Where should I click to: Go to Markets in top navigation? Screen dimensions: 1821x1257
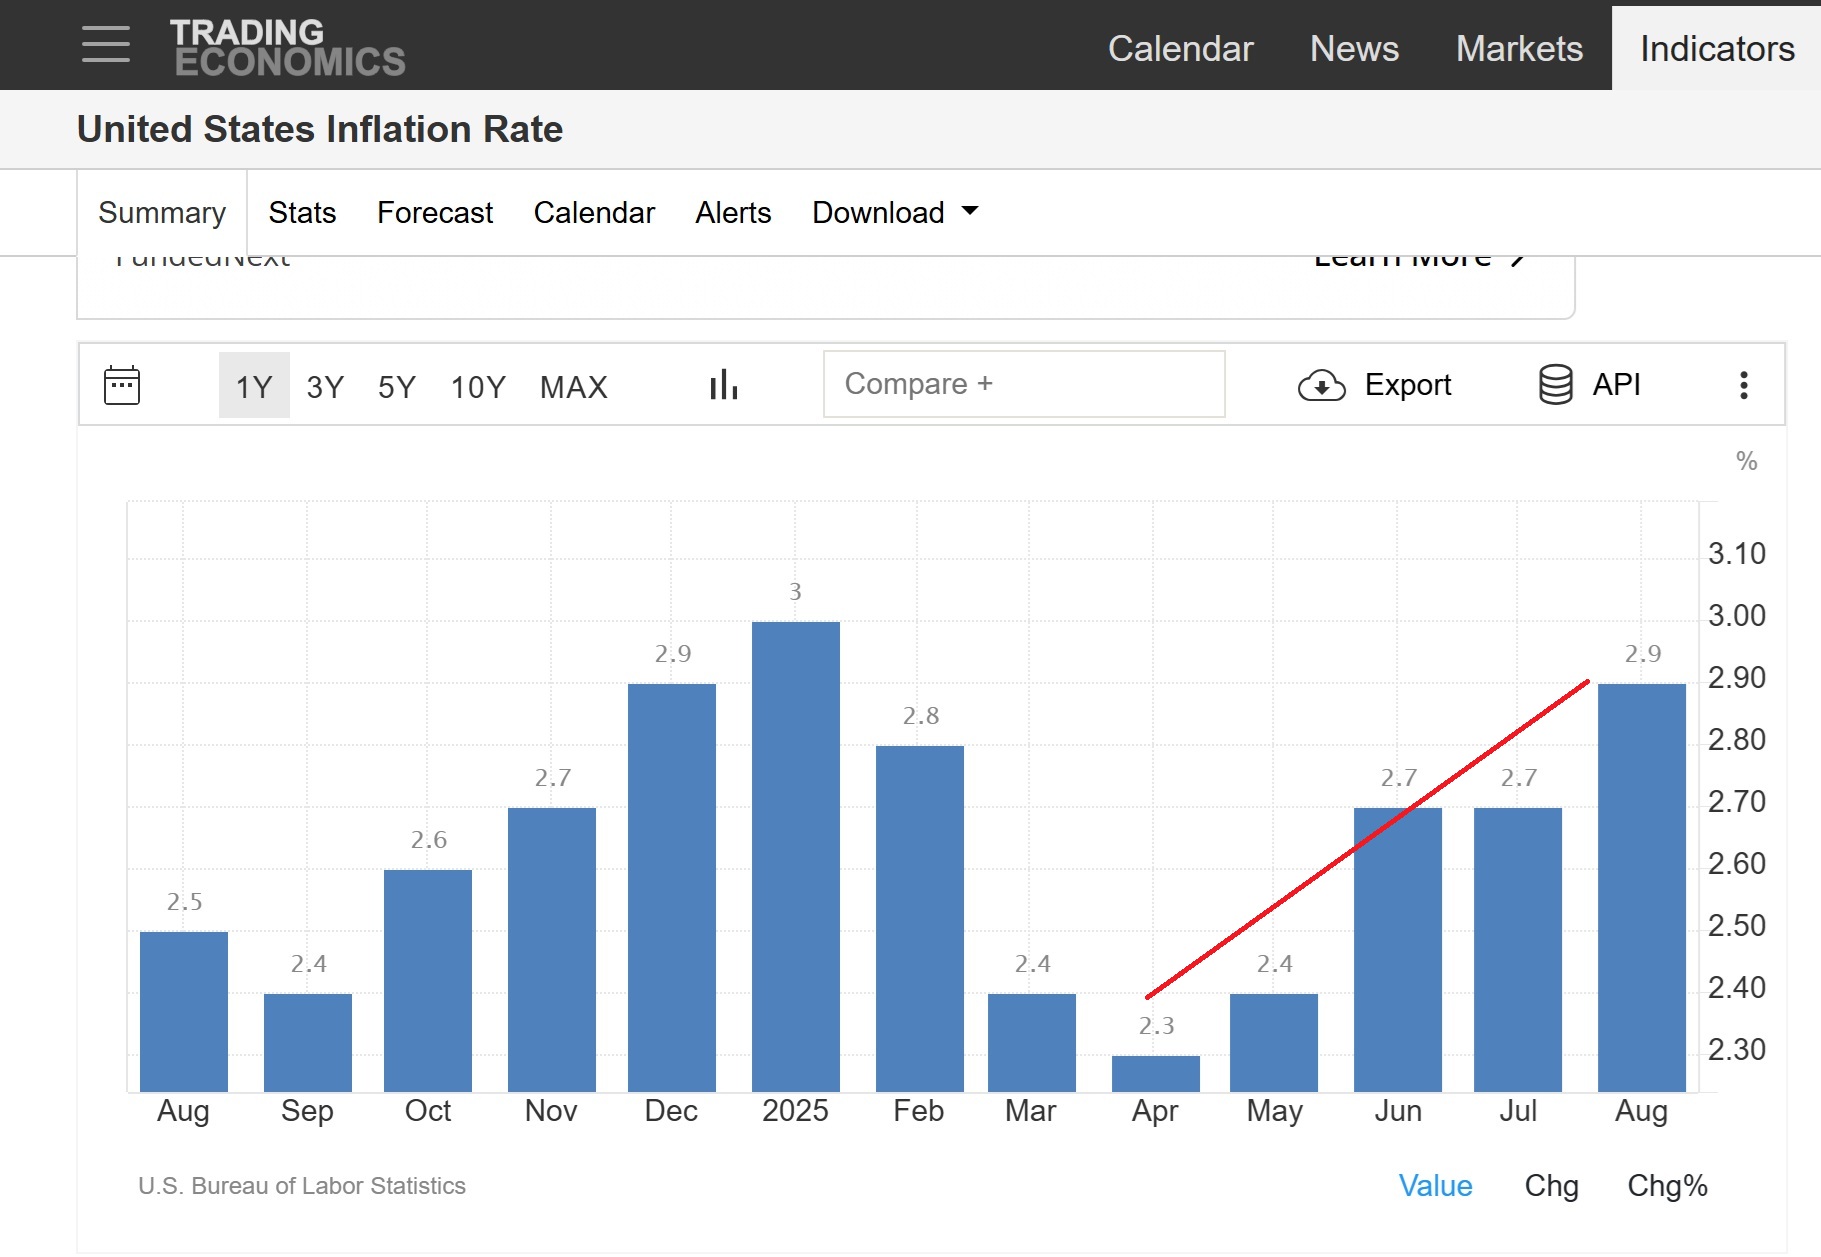[x=1518, y=48]
